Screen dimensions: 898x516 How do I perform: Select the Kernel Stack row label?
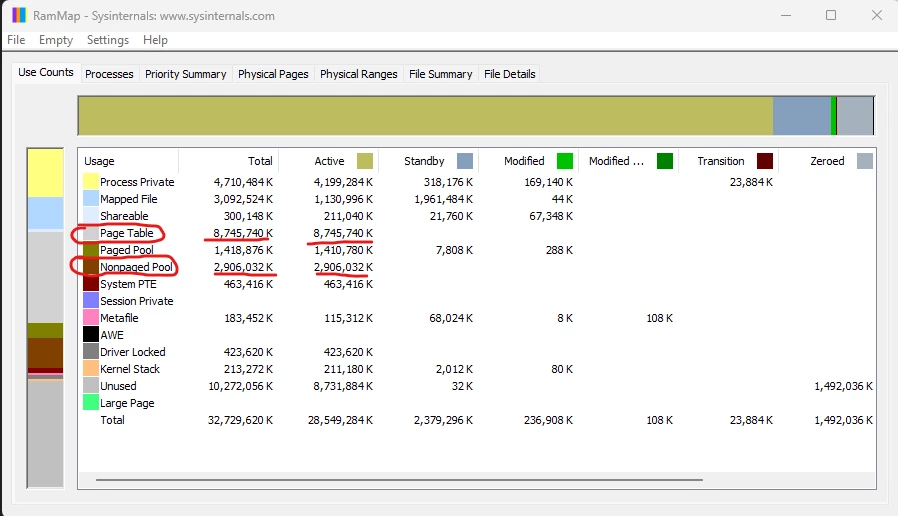pyautogui.click(x=129, y=369)
